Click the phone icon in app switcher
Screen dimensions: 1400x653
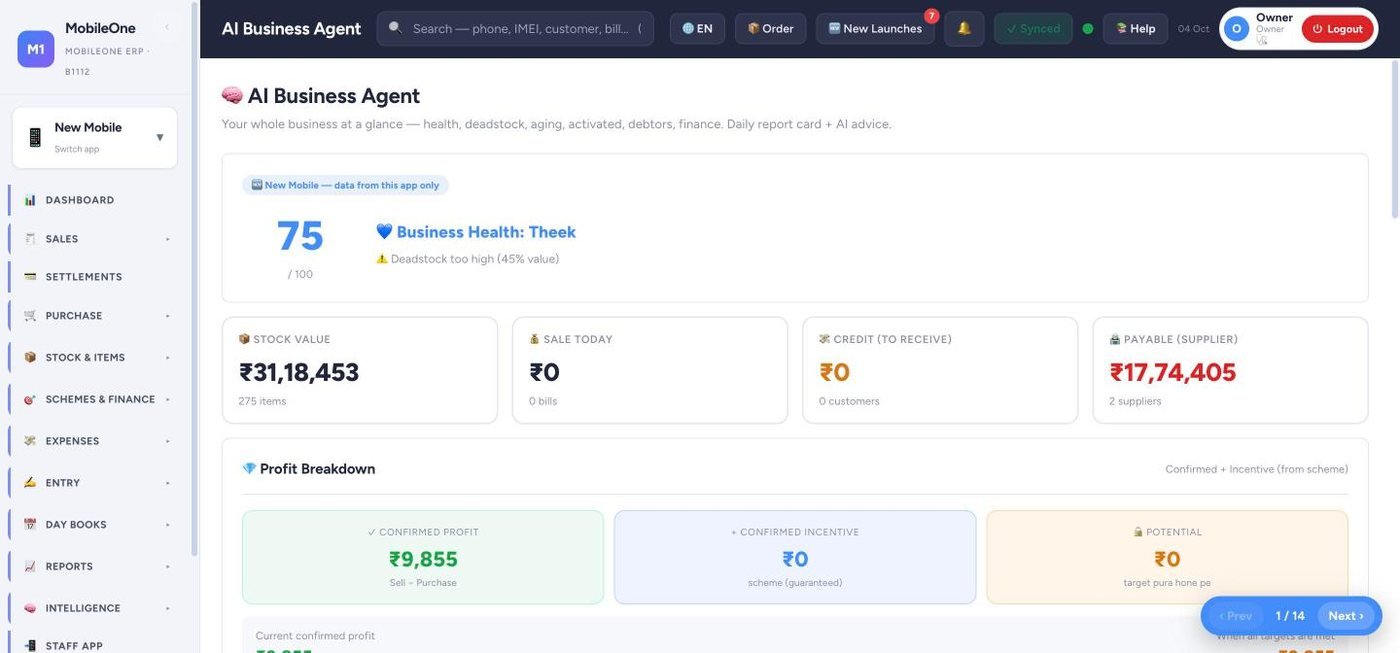(x=35, y=137)
